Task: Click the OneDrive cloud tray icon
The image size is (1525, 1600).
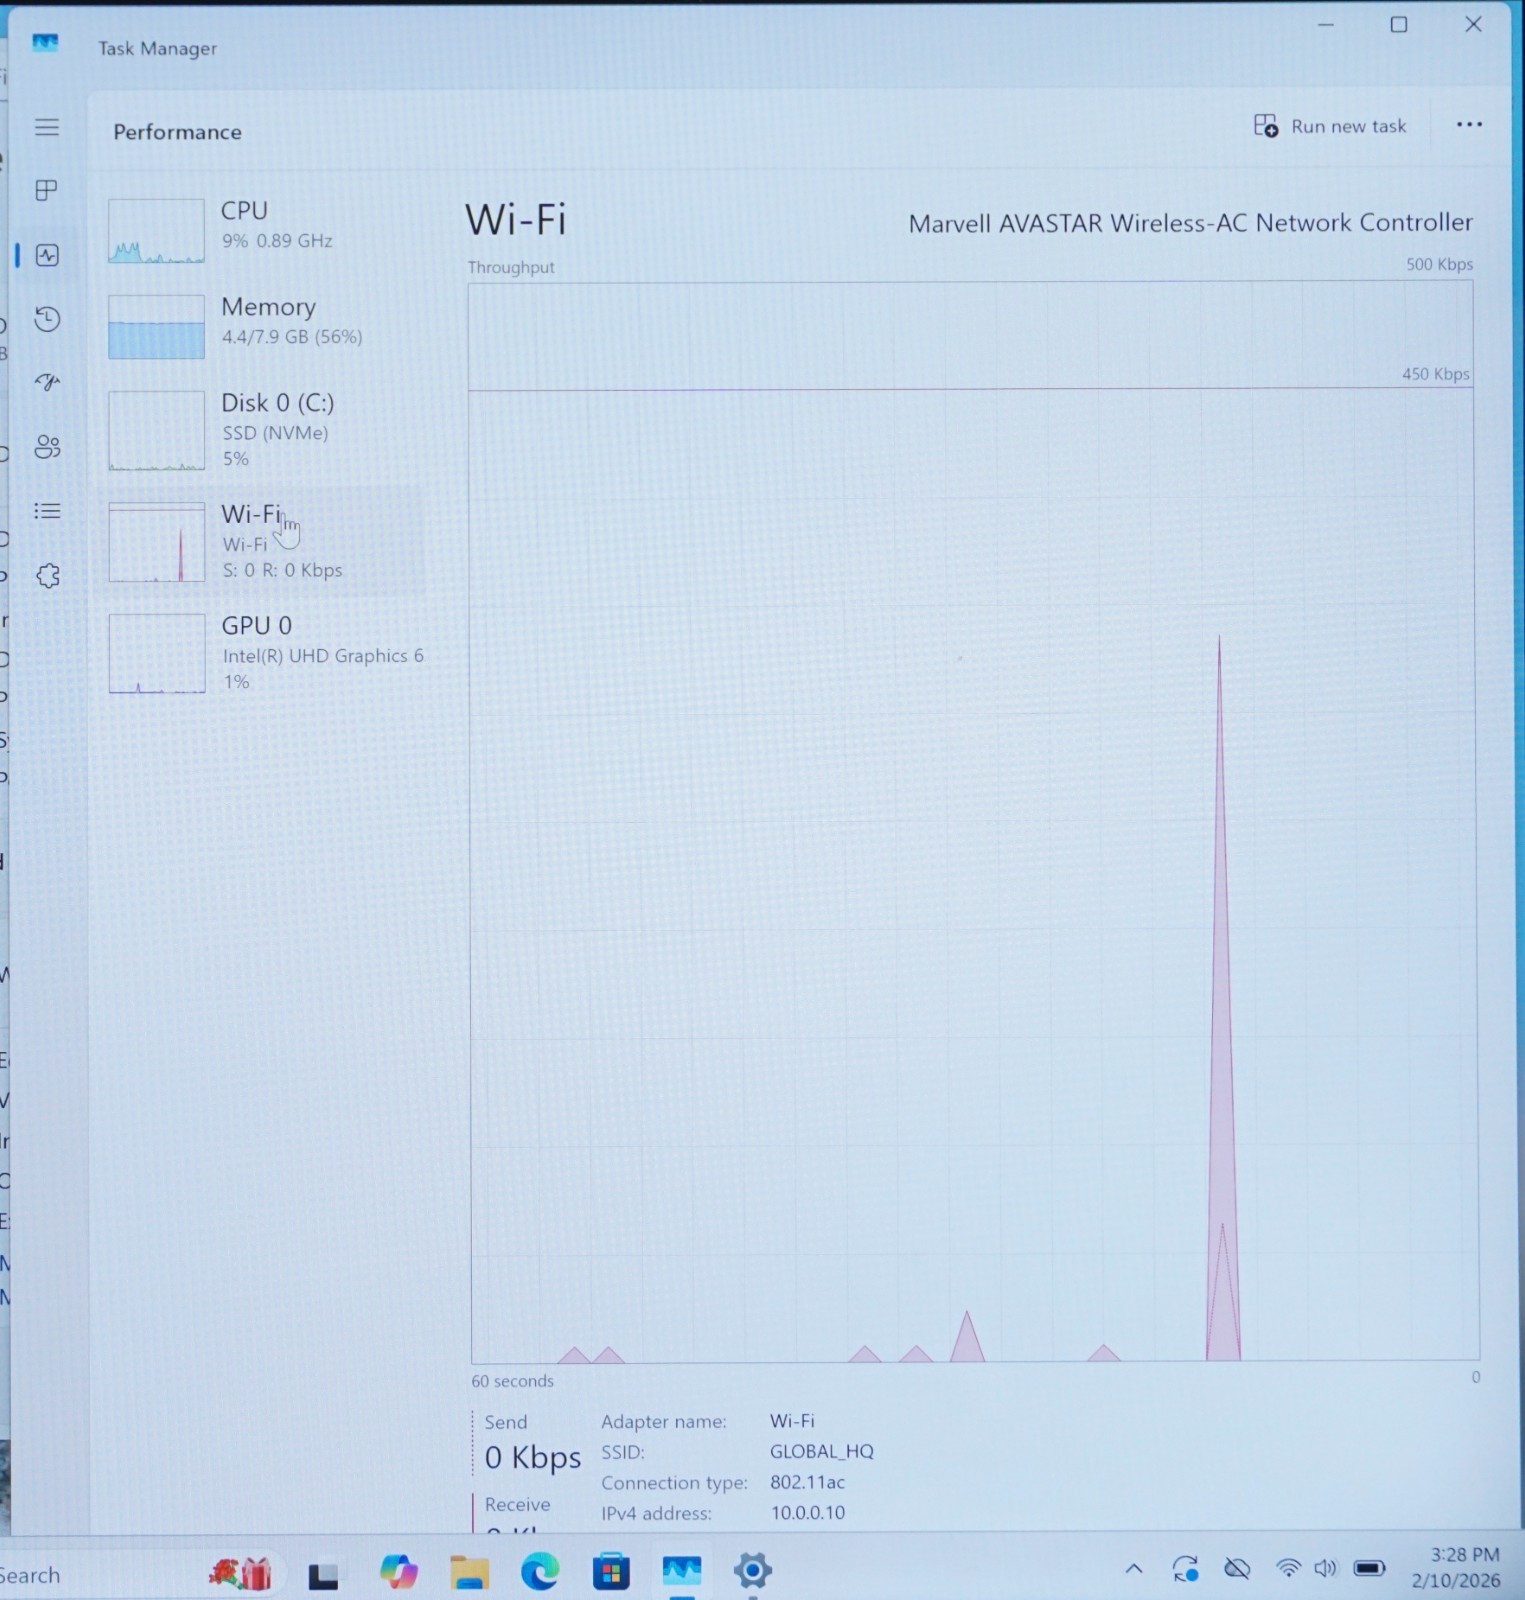Action: point(1238,1569)
